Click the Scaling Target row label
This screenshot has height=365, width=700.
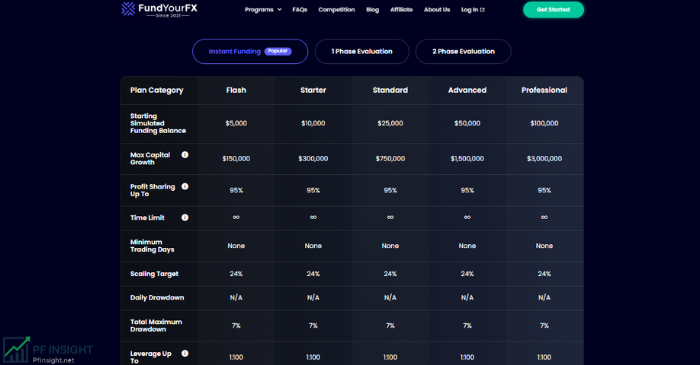pyautogui.click(x=154, y=274)
